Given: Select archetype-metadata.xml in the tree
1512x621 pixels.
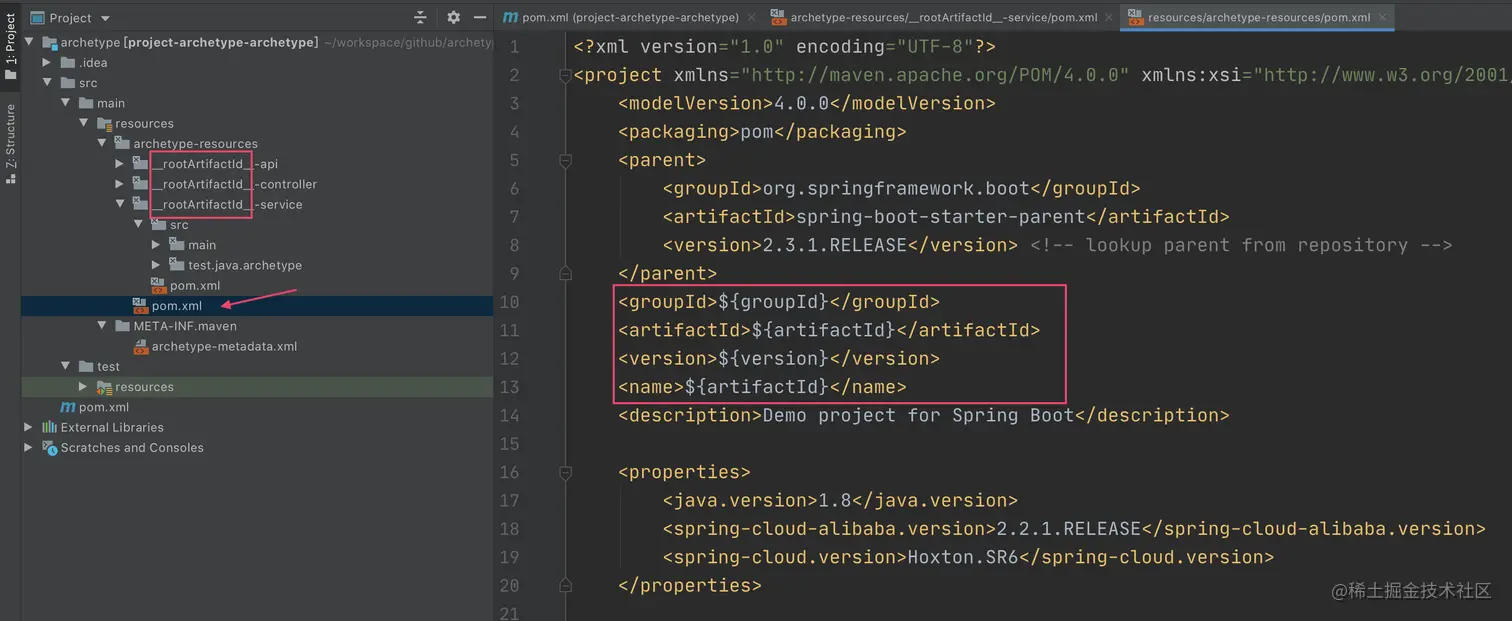Looking at the screenshot, I should pos(224,346).
